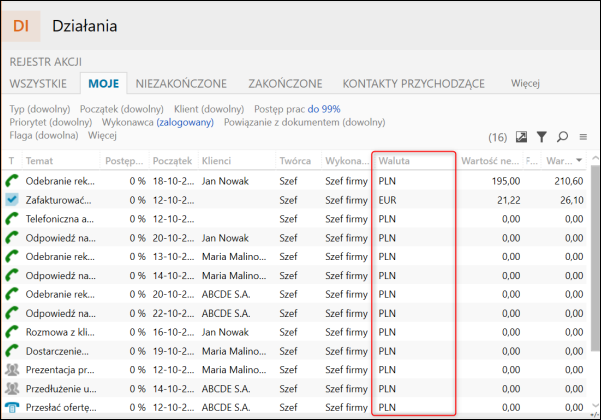Click the 26,10 value cell
601x420 pixels.
click(x=571, y=200)
